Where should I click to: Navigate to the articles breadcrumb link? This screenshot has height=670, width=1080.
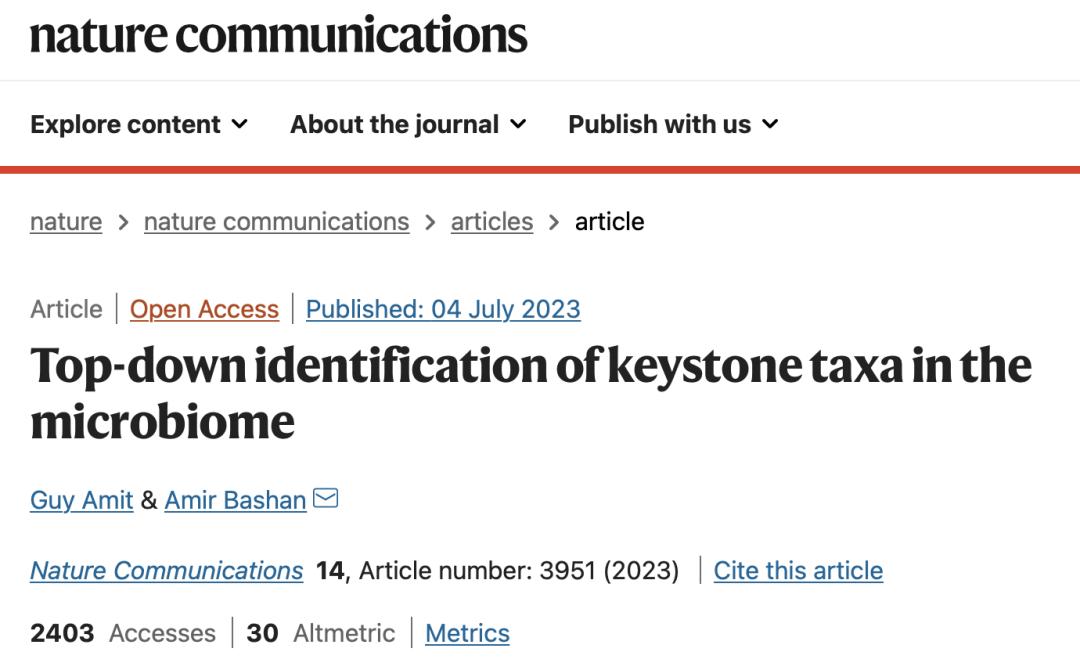point(492,221)
